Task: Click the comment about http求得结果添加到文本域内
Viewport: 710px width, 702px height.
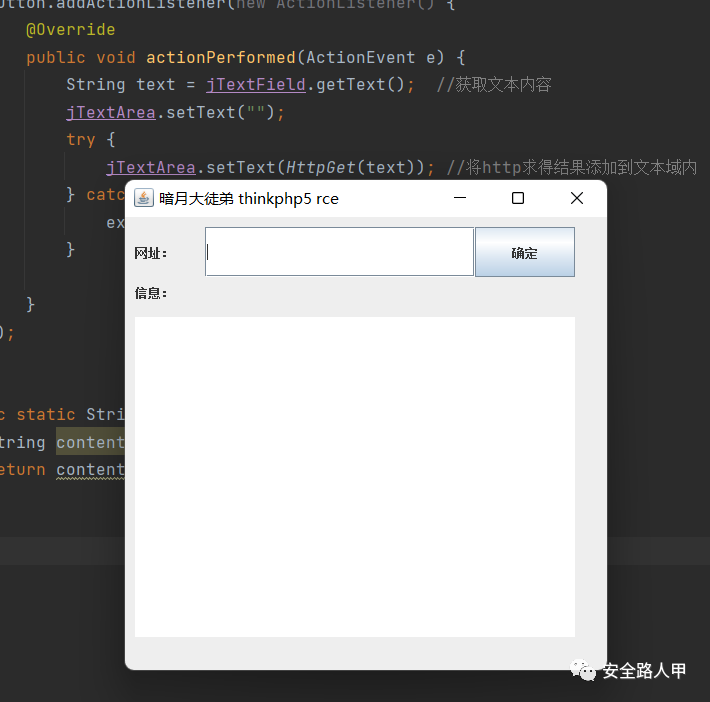Action: click(571, 168)
